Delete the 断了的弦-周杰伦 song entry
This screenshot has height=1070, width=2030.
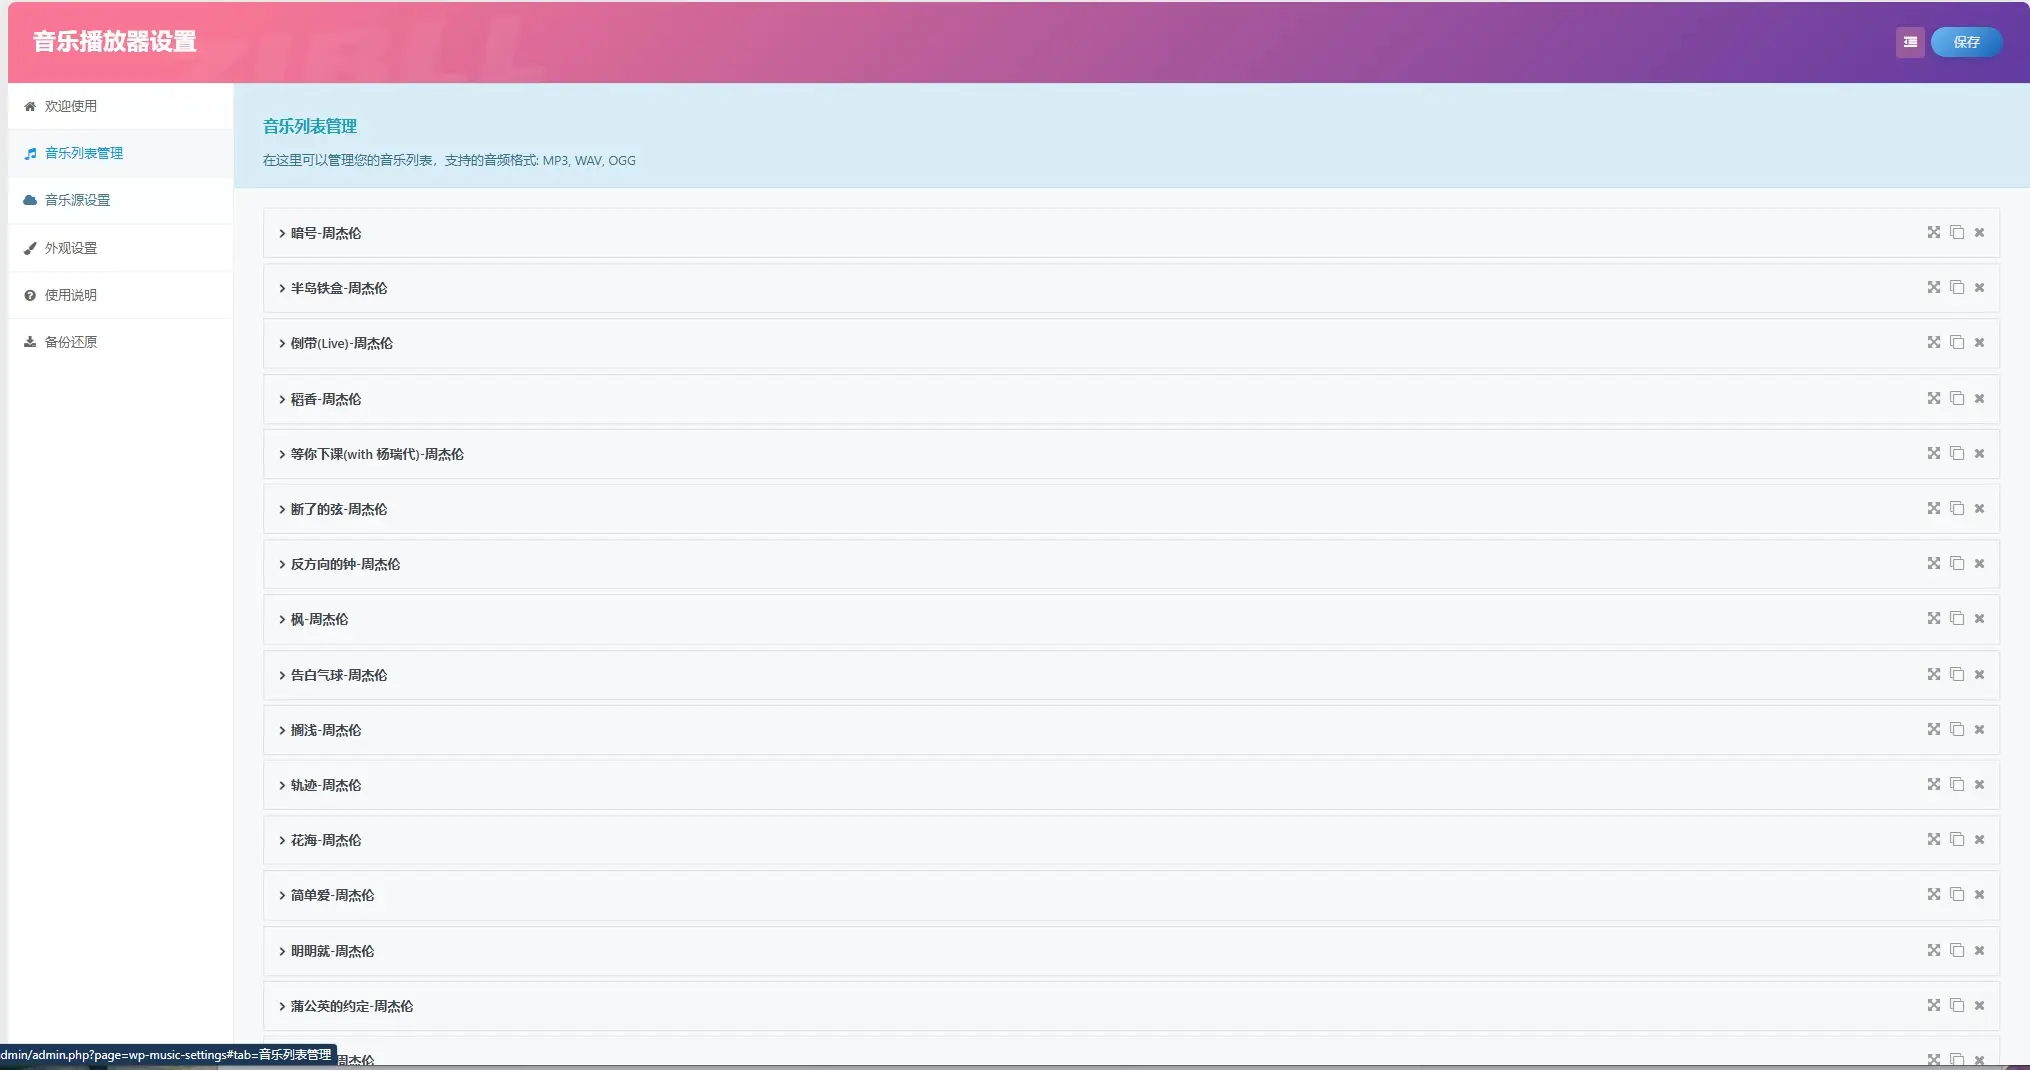pyautogui.click(x=1979, y=509)
